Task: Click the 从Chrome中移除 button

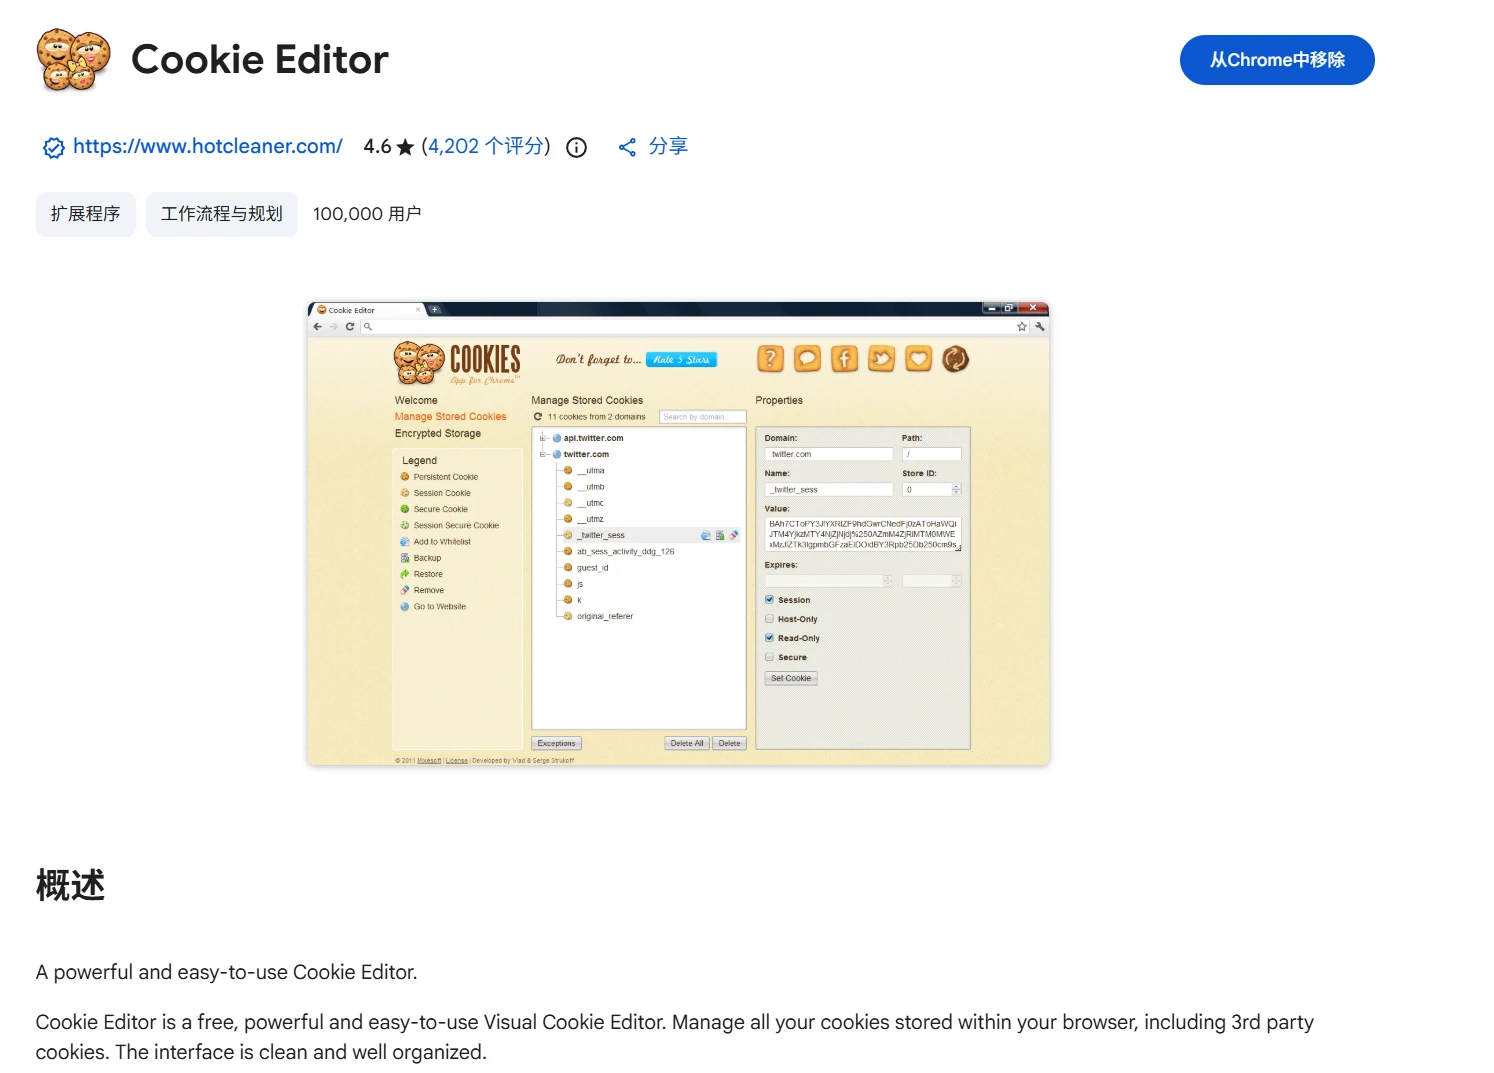Action: click(x=1277, y=60)
